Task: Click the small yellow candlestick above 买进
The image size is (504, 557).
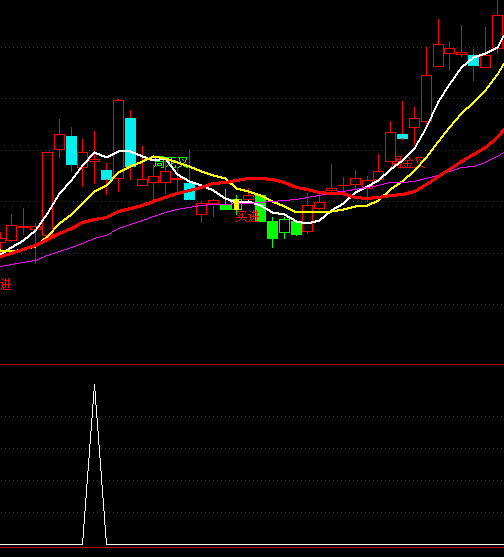Action: 237,204
